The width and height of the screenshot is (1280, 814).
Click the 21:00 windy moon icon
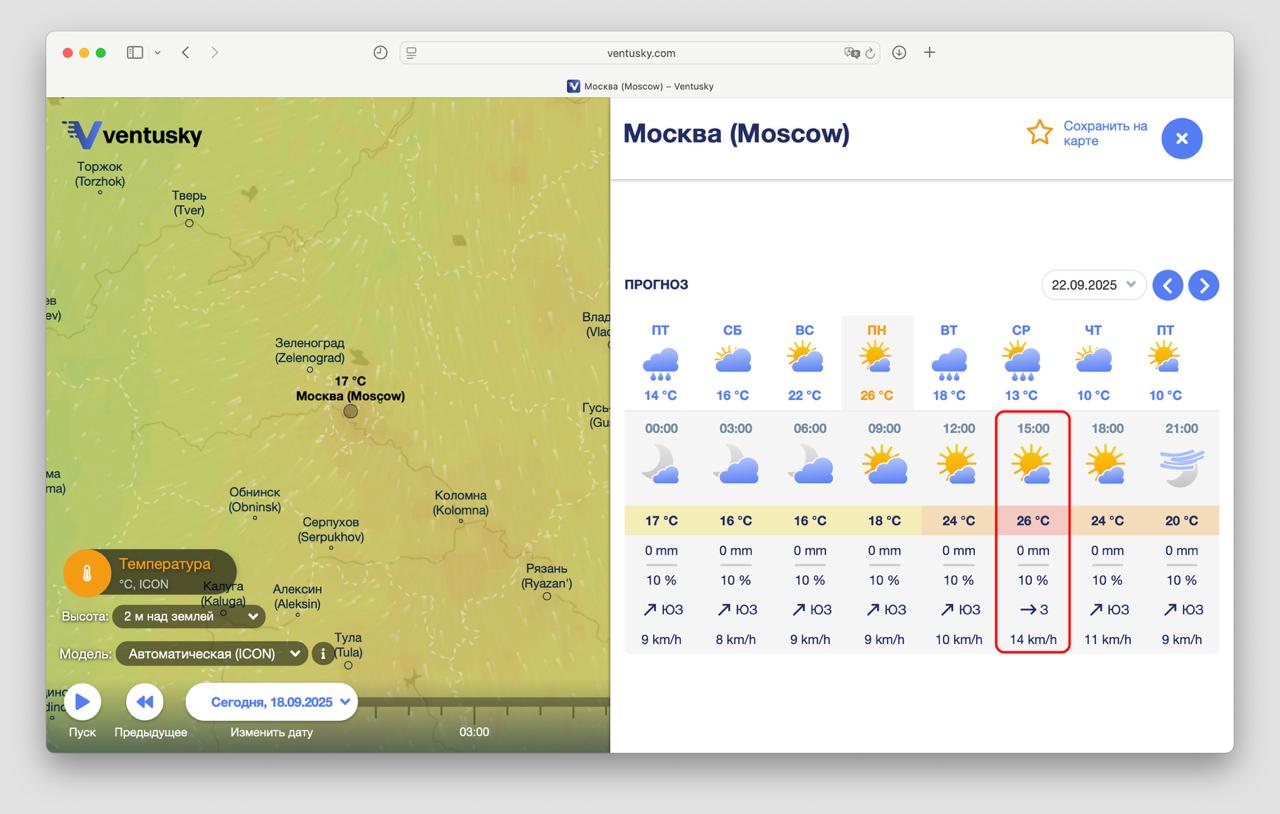click(x=1181, y=466)
